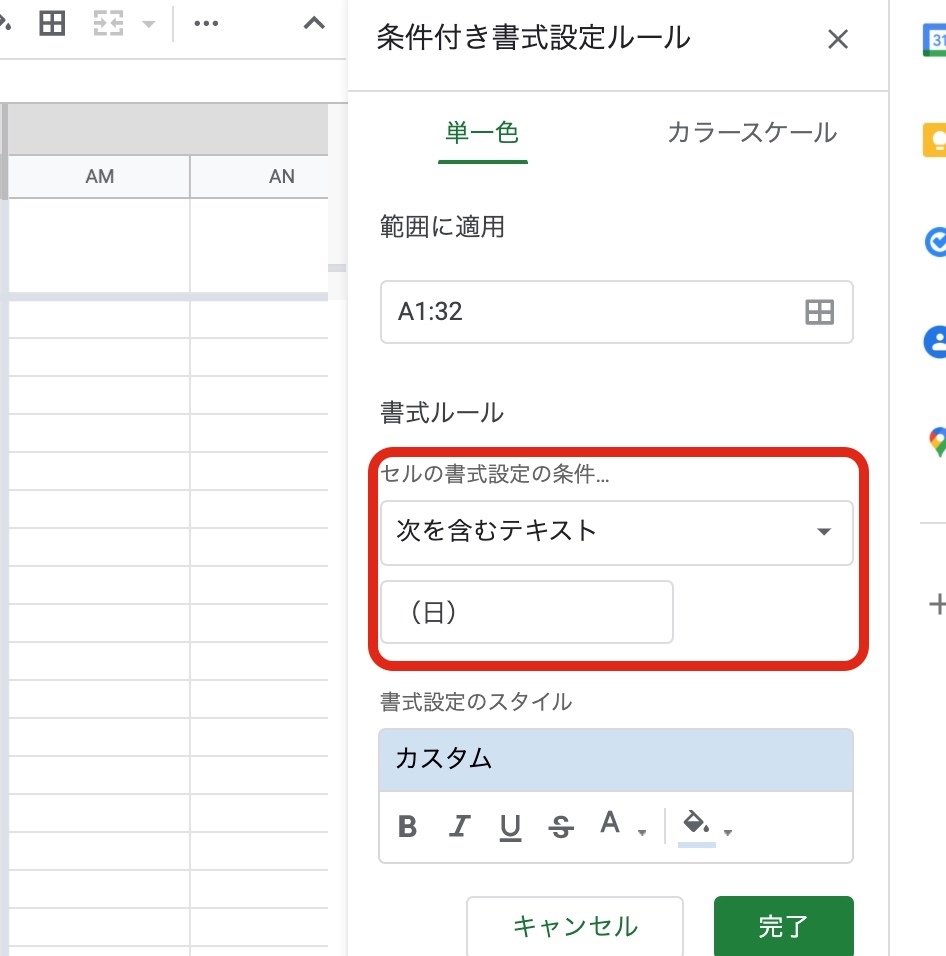Viewport: 946px width, 956px height.
Task: Click the merge cells icon
Action: click(x=108, y=23)
